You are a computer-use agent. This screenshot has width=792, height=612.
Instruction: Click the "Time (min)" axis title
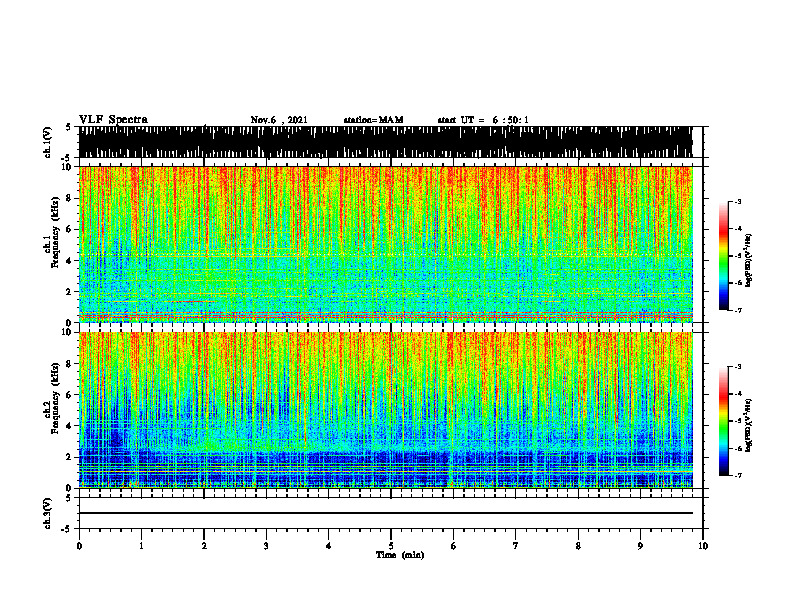400,555
